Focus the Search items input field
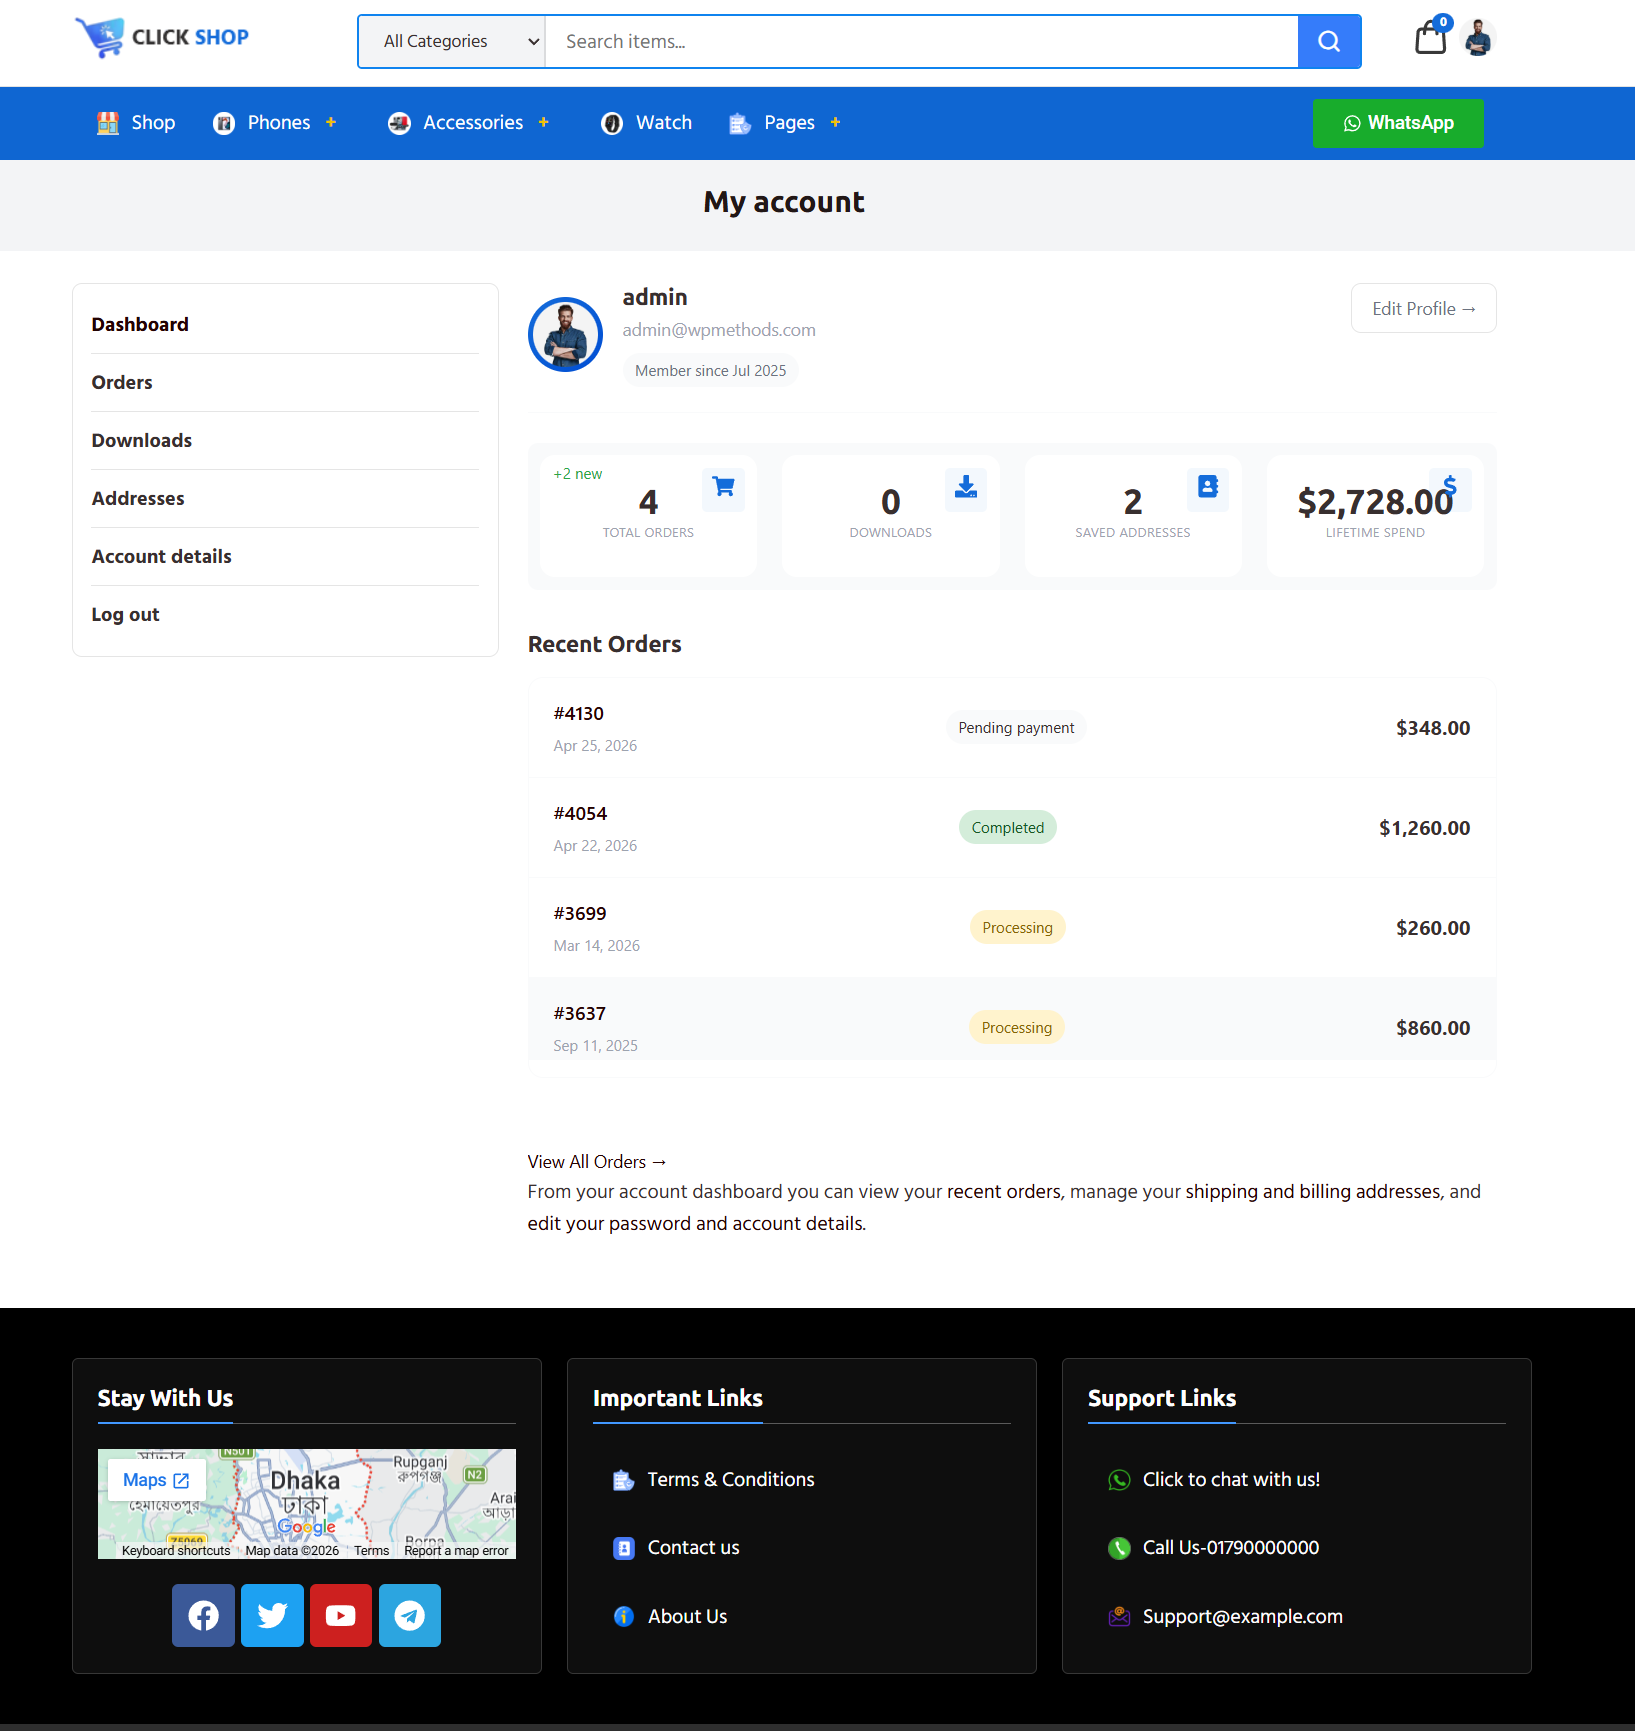1635x1731 pixels. pyautogui.click(x=920, y=42)
